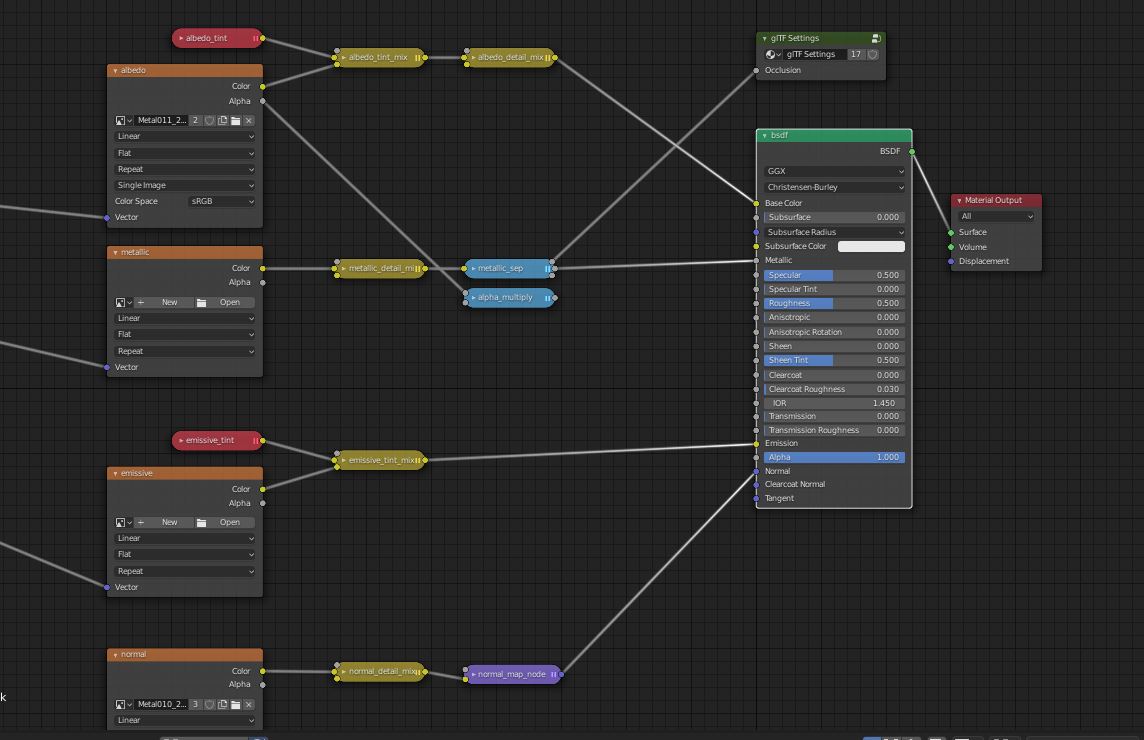Unlink Metal010 image in normal node
This screenshot has width=1144, height=740.
(x=249, y=704)
